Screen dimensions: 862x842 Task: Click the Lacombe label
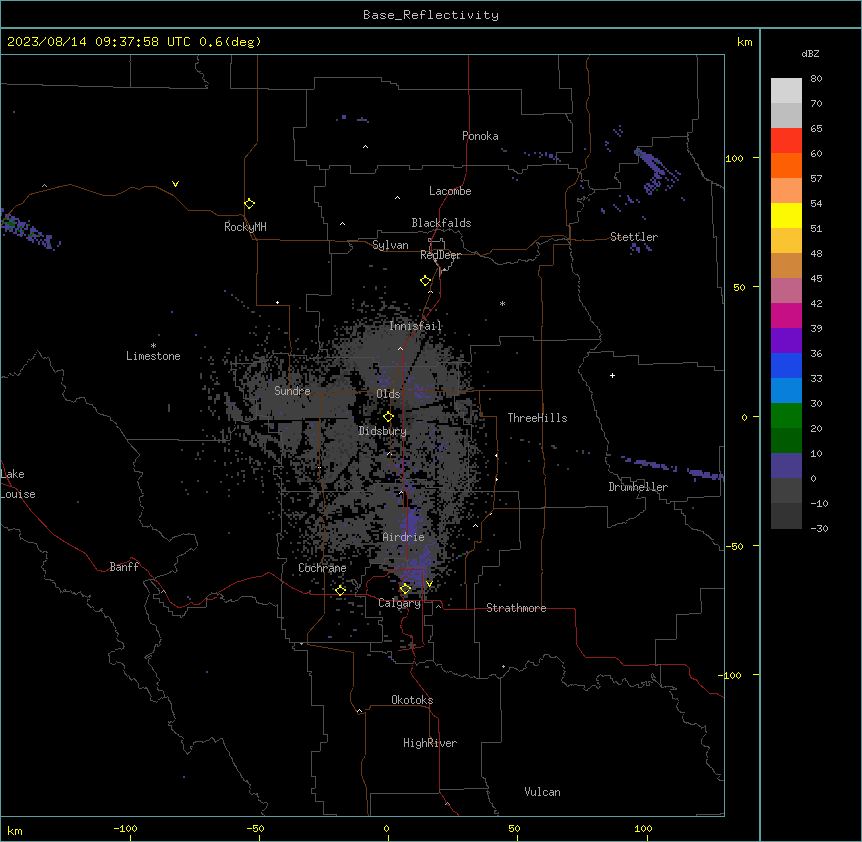[x=450, y=191]
